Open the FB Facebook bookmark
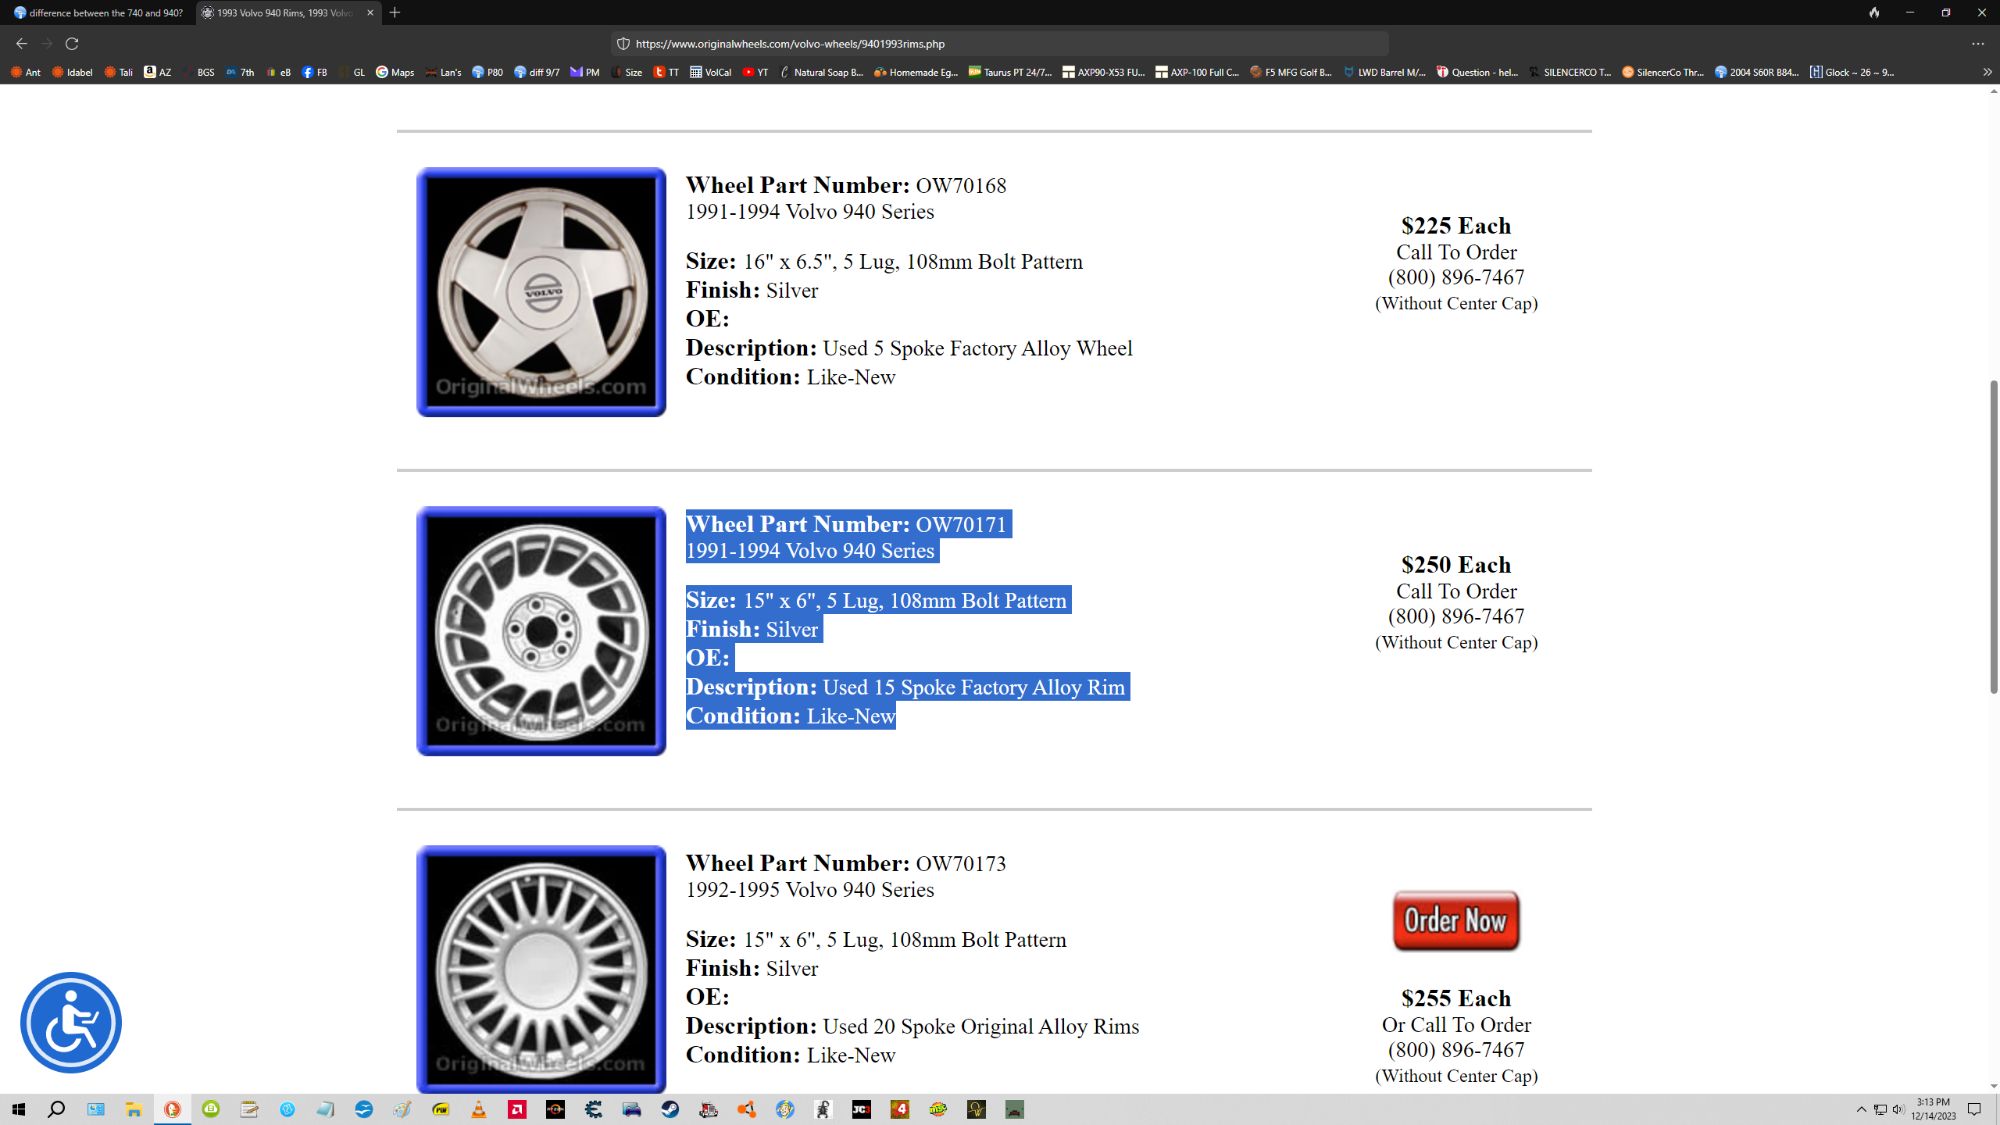 click(x=316, y=72)
